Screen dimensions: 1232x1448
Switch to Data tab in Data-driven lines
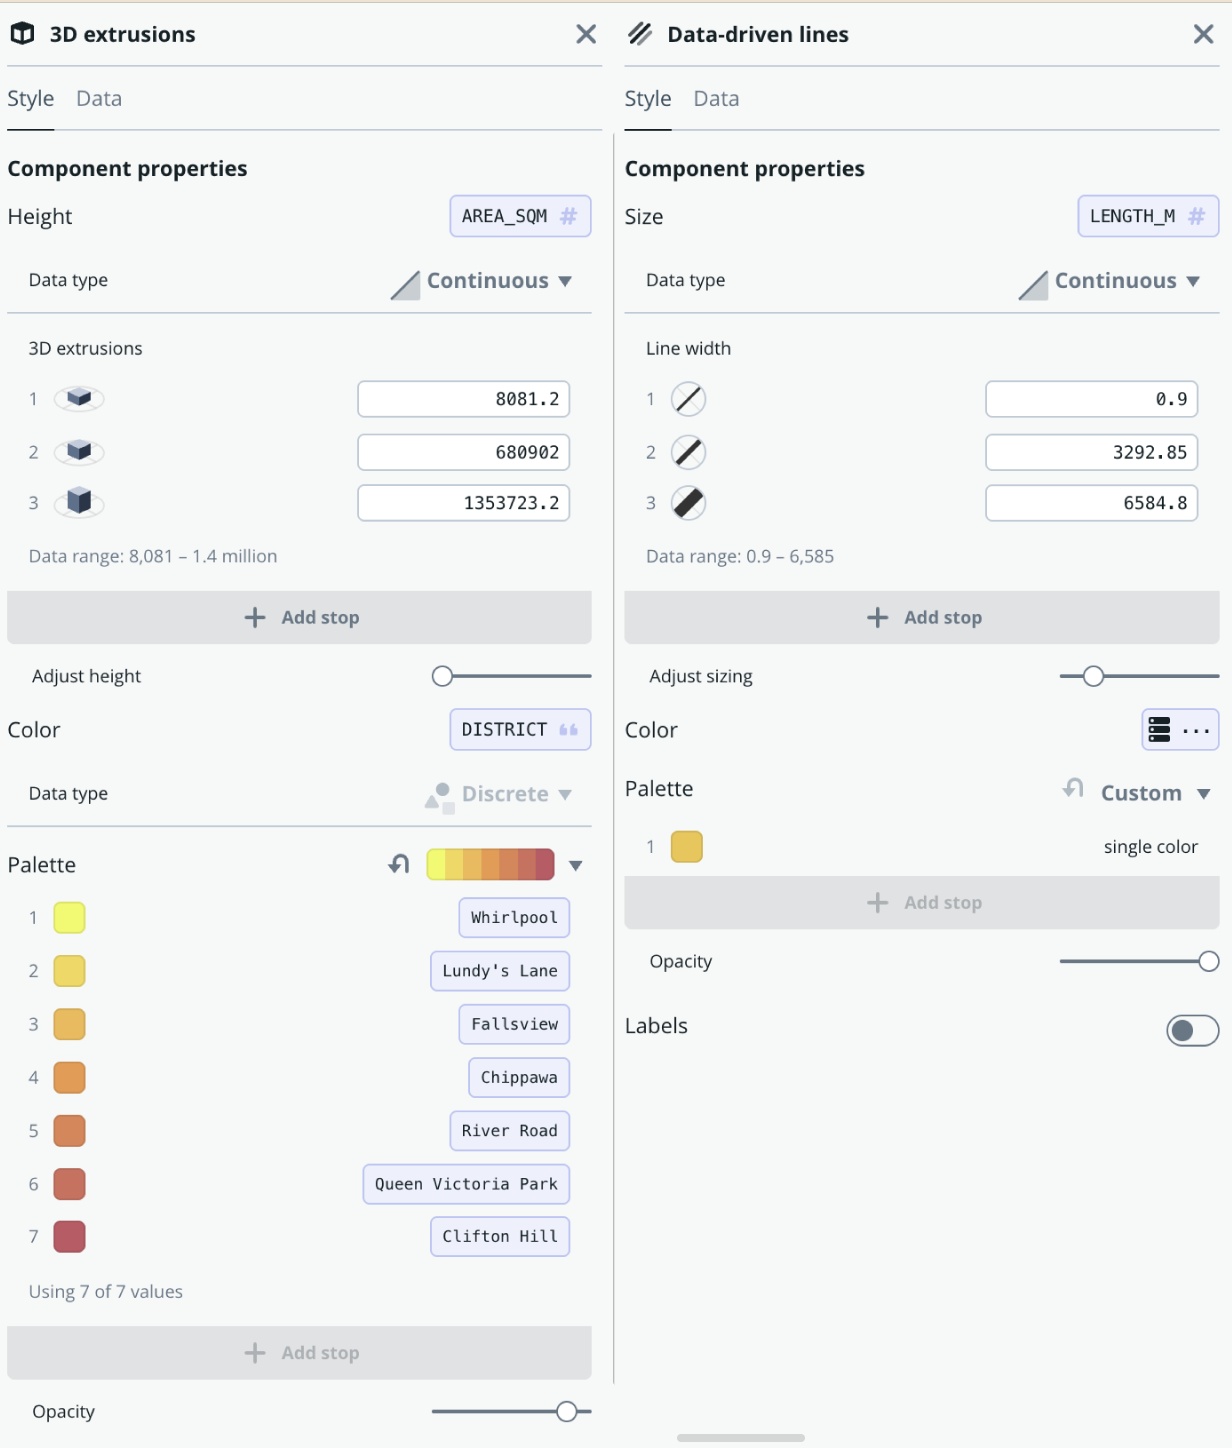tap(716, 99)
